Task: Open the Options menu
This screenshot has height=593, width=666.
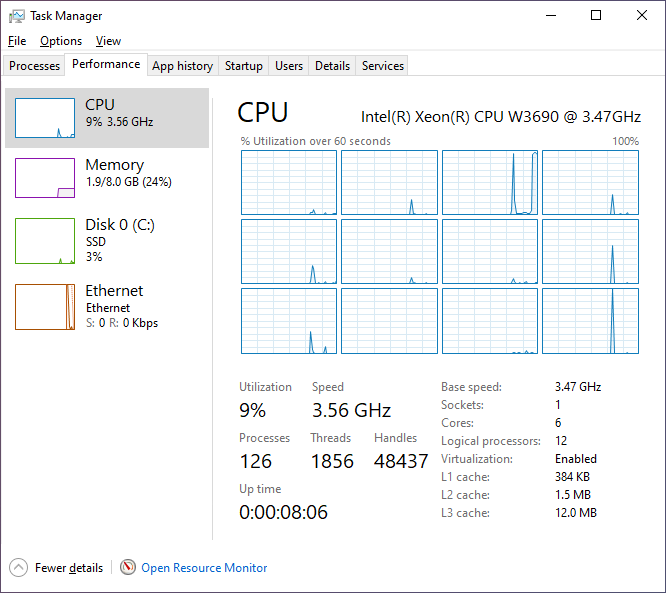Action: (61, 41)
